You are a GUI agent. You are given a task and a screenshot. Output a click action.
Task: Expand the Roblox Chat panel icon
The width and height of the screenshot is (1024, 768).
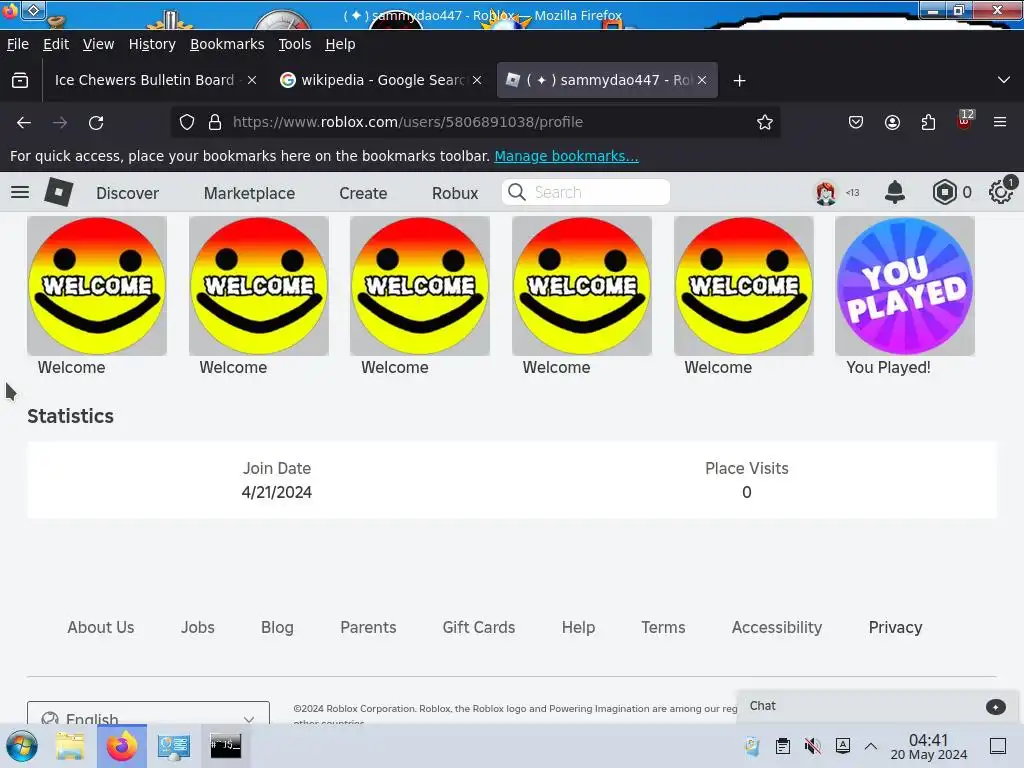(x=995, y=707)
